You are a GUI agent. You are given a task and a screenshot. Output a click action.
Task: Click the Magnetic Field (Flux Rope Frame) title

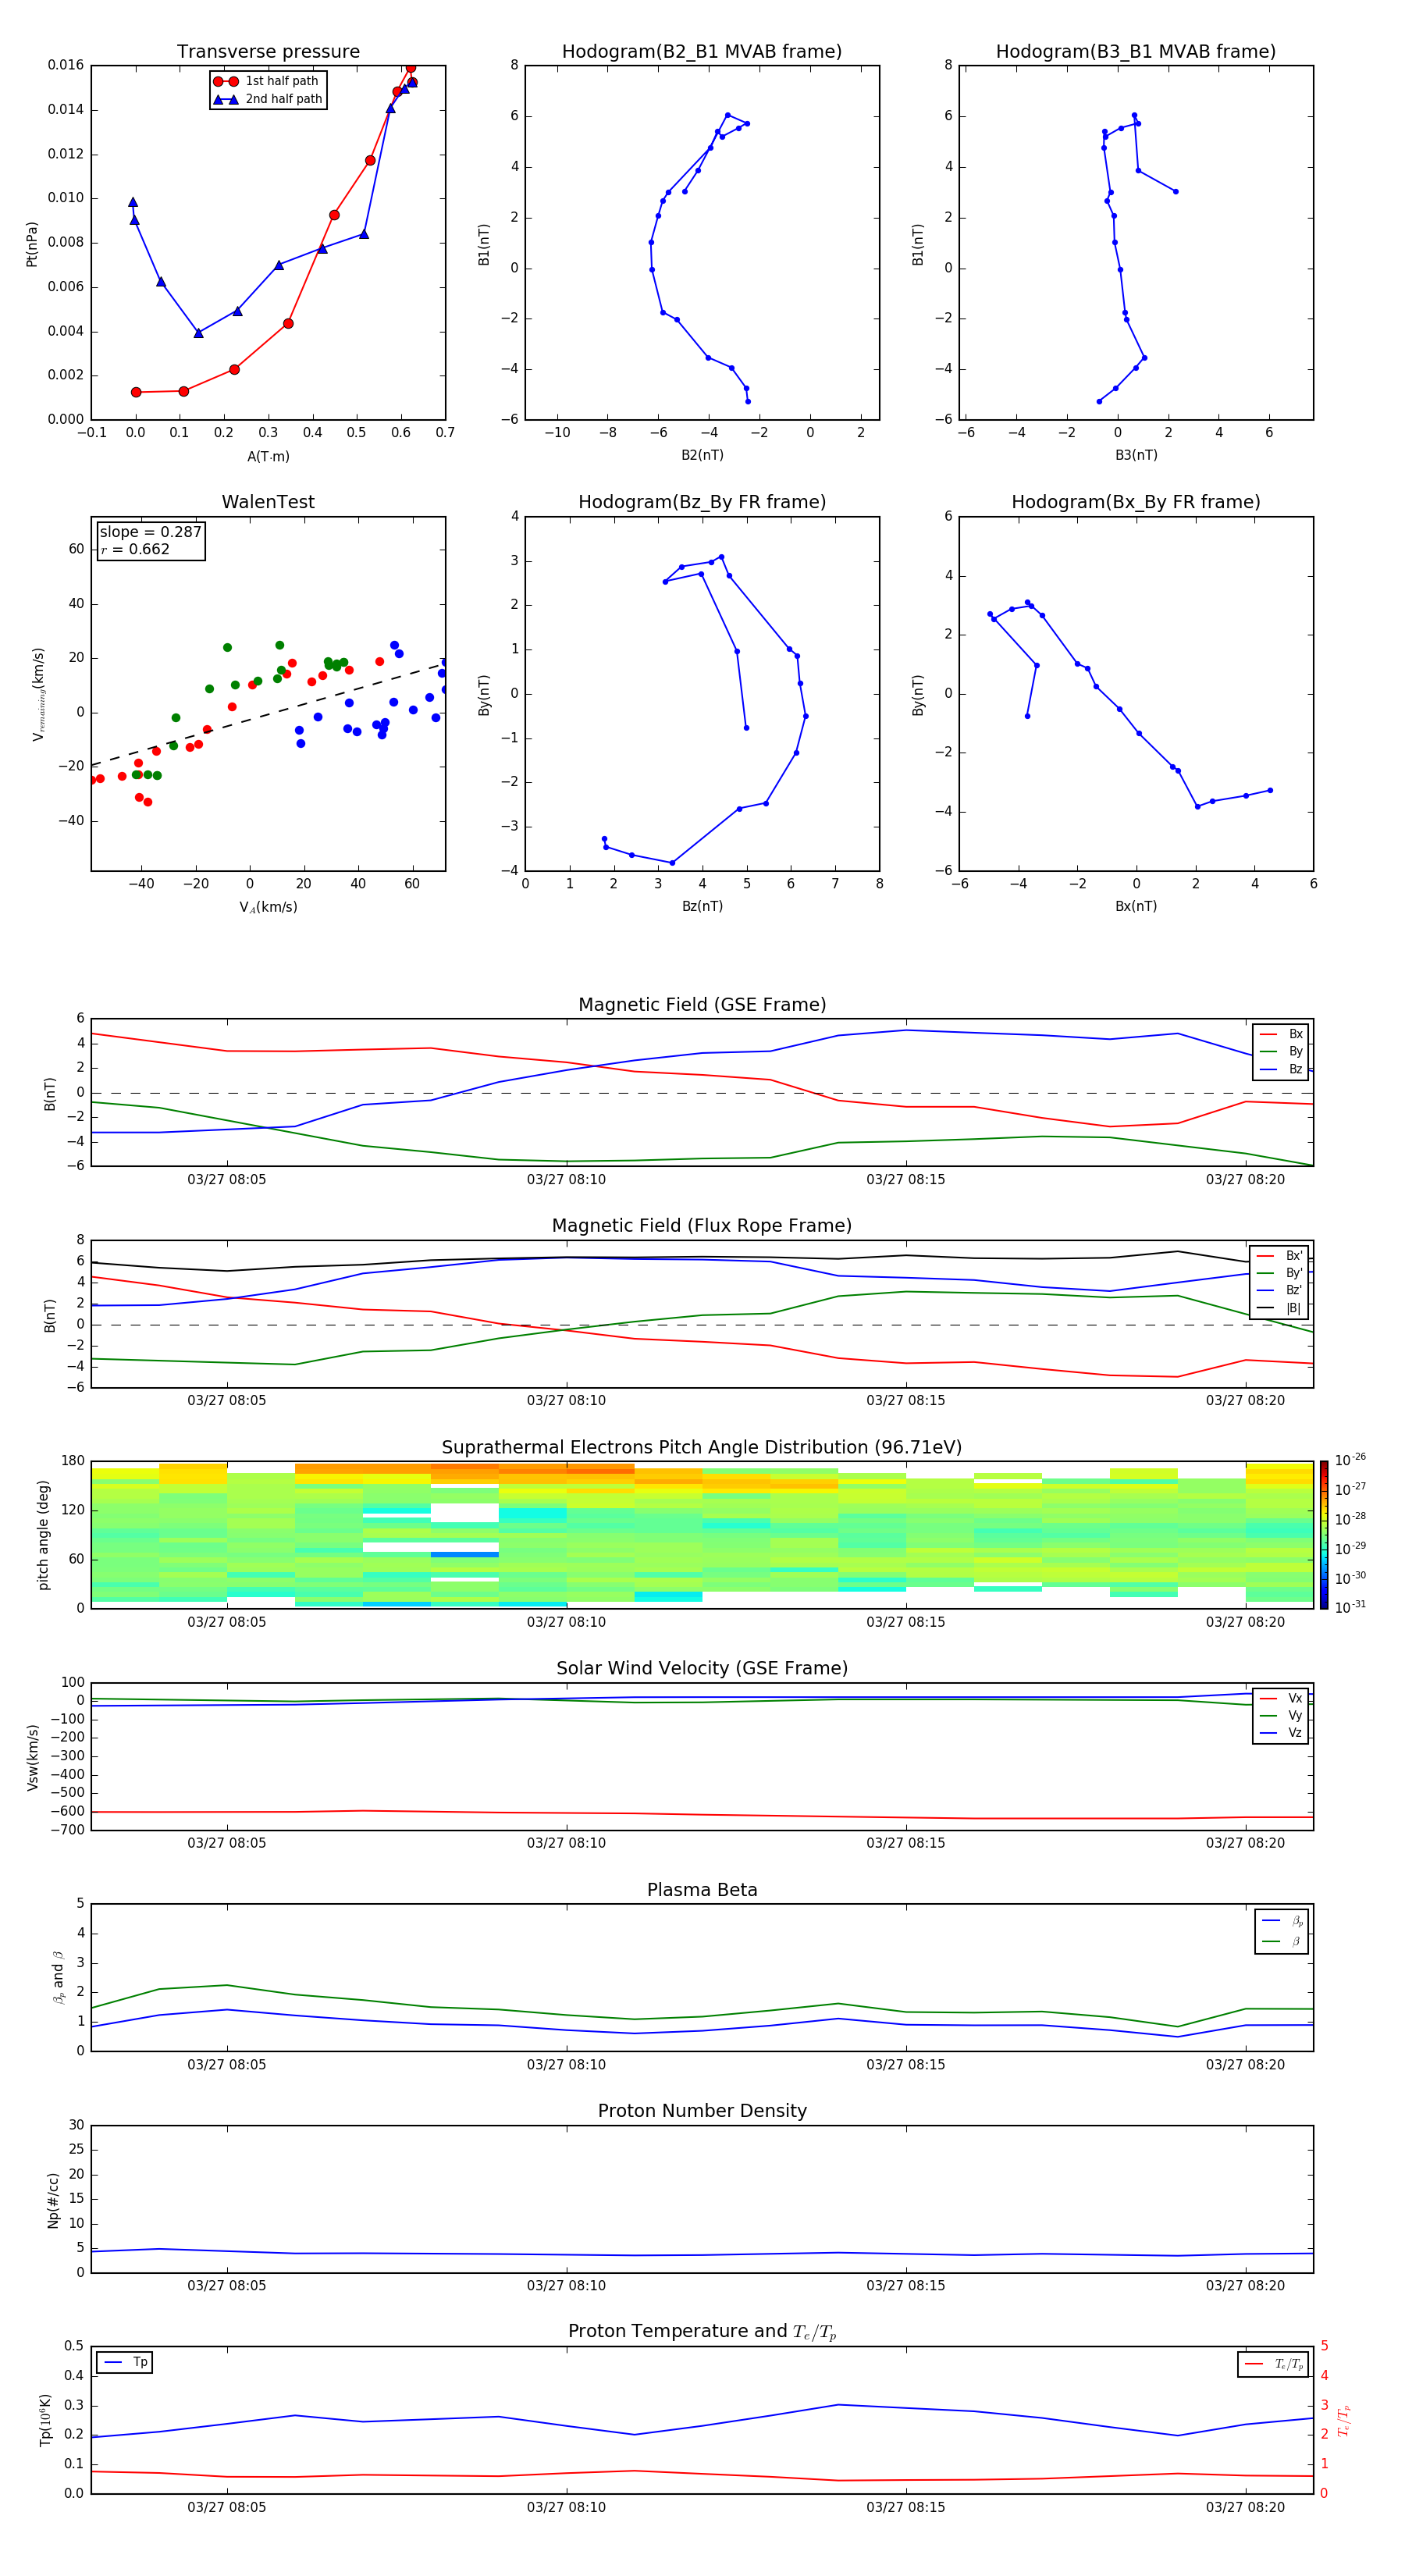pyautogui.click(x=702, y=1226)
